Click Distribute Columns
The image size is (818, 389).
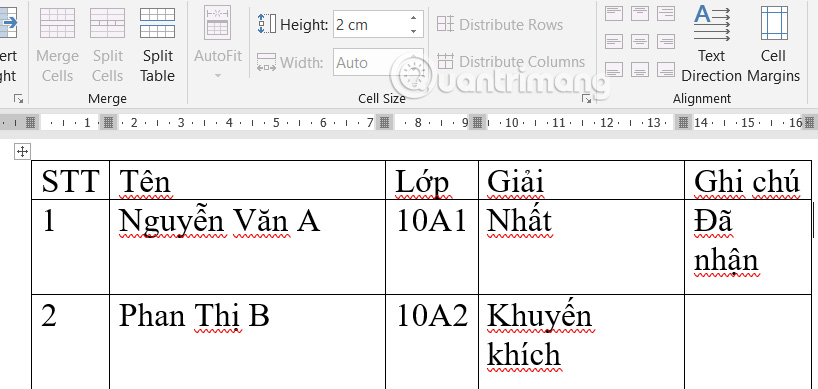click(511, 62)
